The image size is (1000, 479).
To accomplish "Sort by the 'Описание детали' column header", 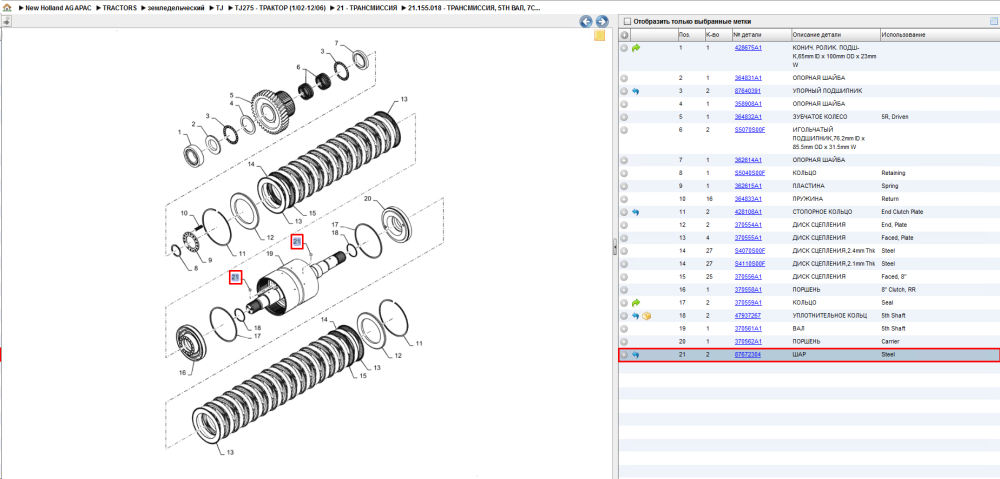I will tap(834, 35).
